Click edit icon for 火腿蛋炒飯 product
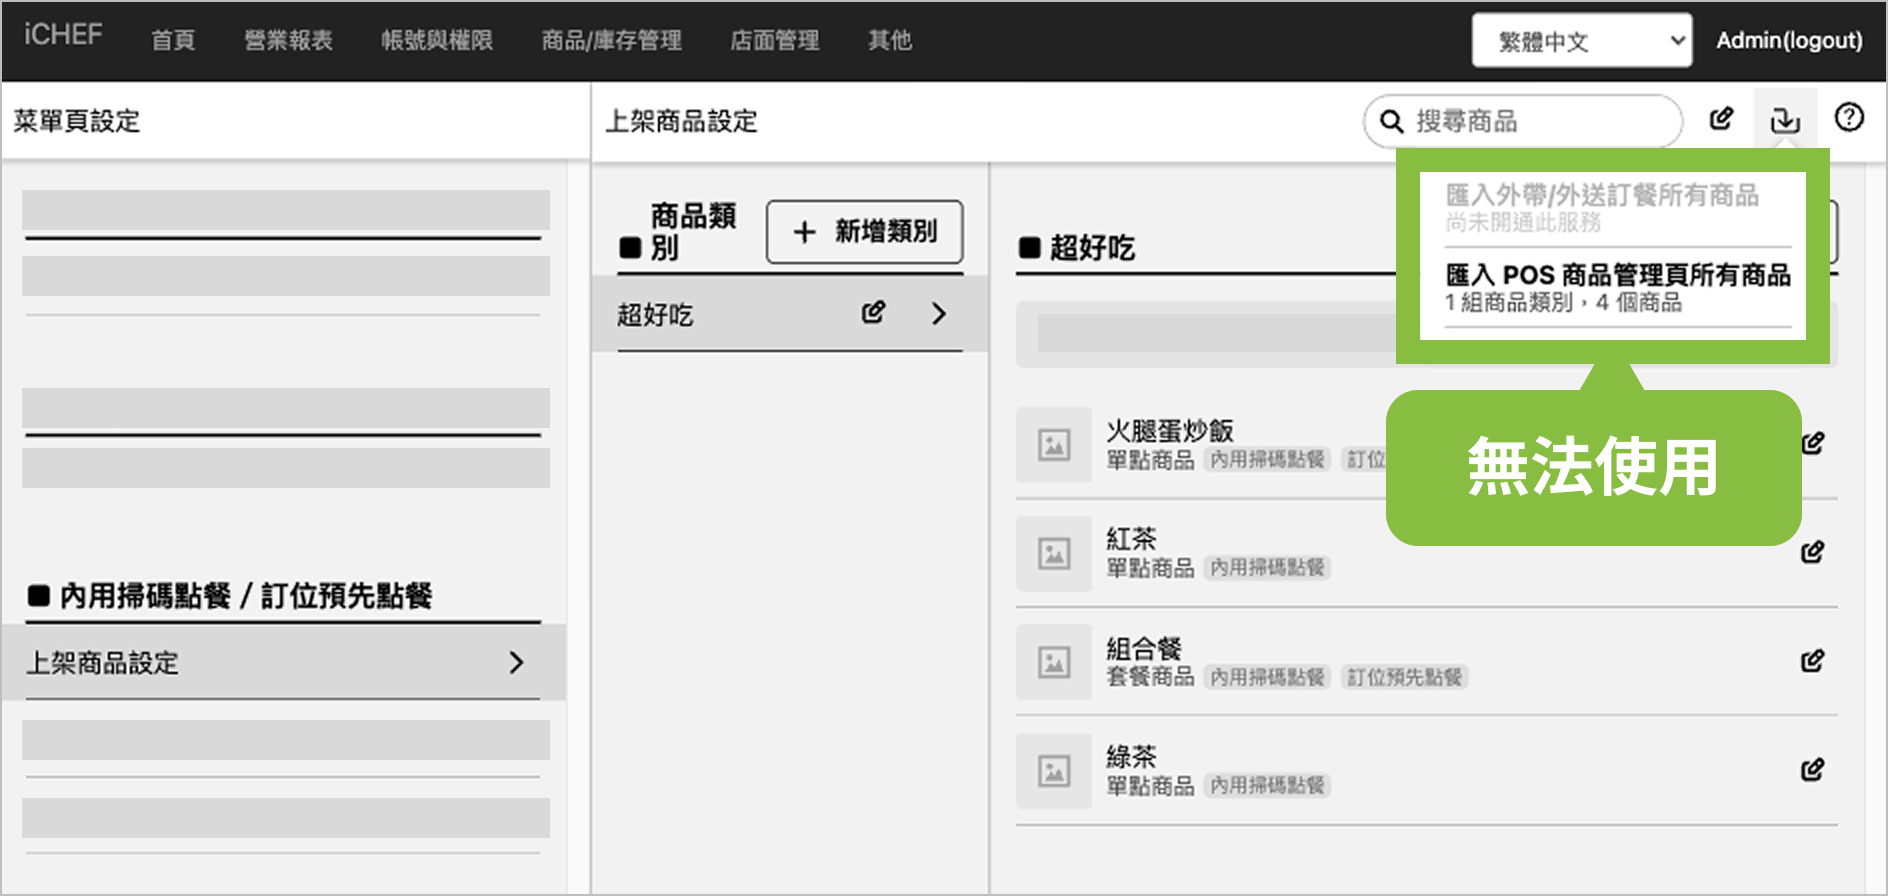The width and height of the screenshot is (1888, 896). [x=1812, y=443]
